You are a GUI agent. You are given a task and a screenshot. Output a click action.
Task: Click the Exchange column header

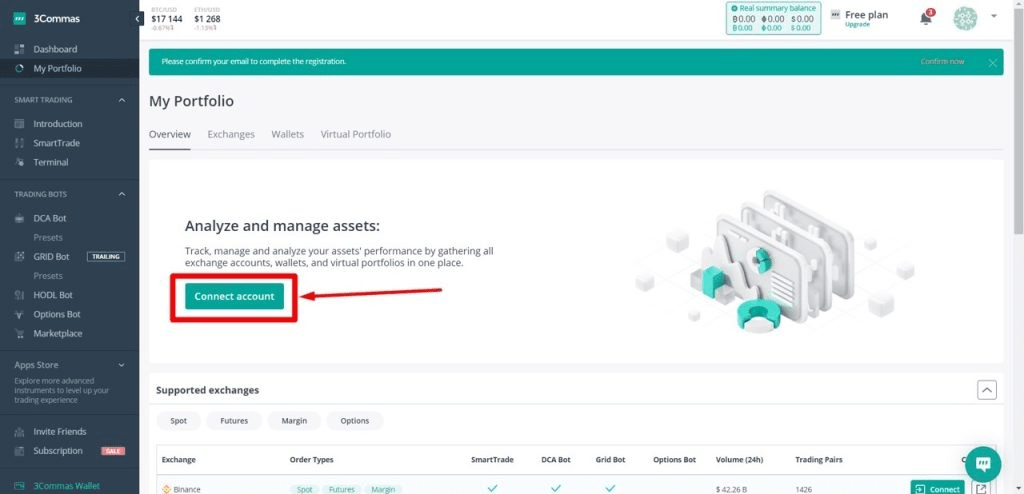(178, 460)
